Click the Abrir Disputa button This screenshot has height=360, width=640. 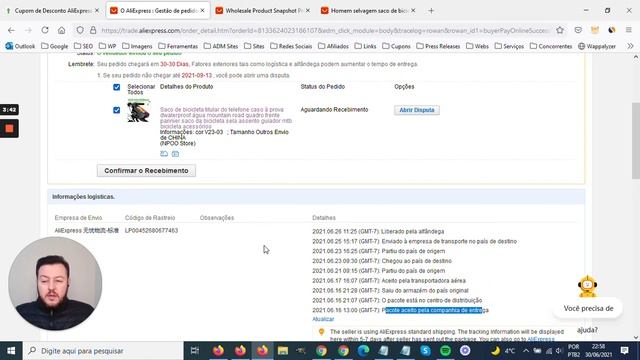(x=417, y=110)
